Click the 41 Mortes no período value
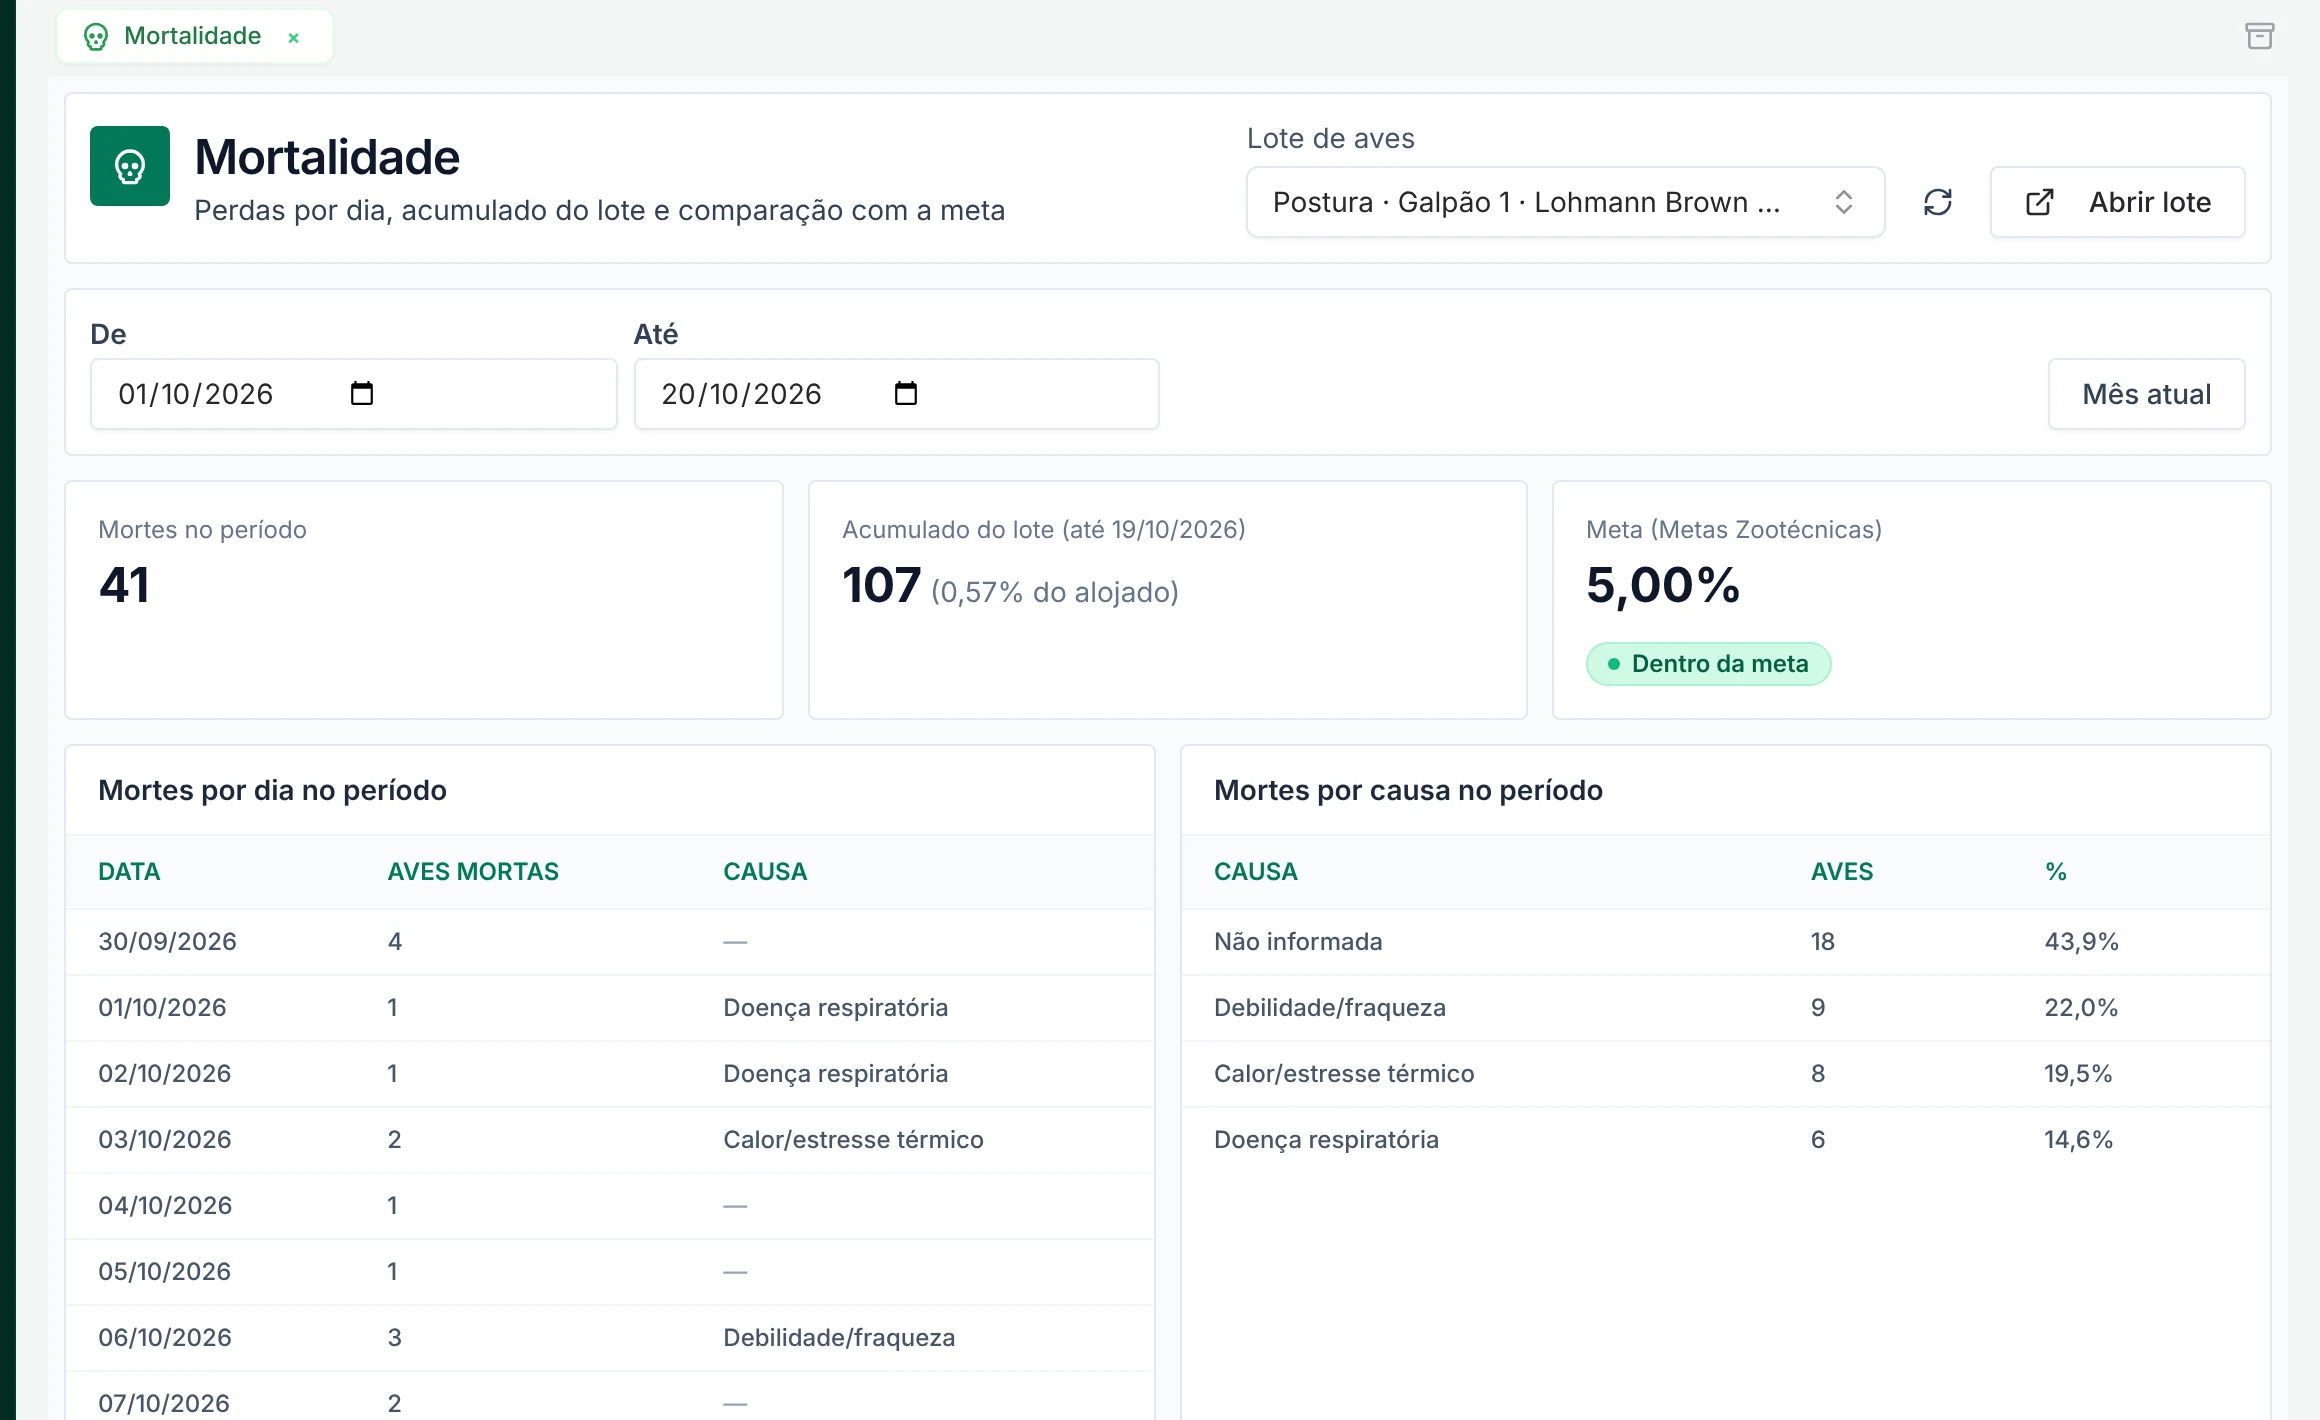 click(x=124, y=585)
